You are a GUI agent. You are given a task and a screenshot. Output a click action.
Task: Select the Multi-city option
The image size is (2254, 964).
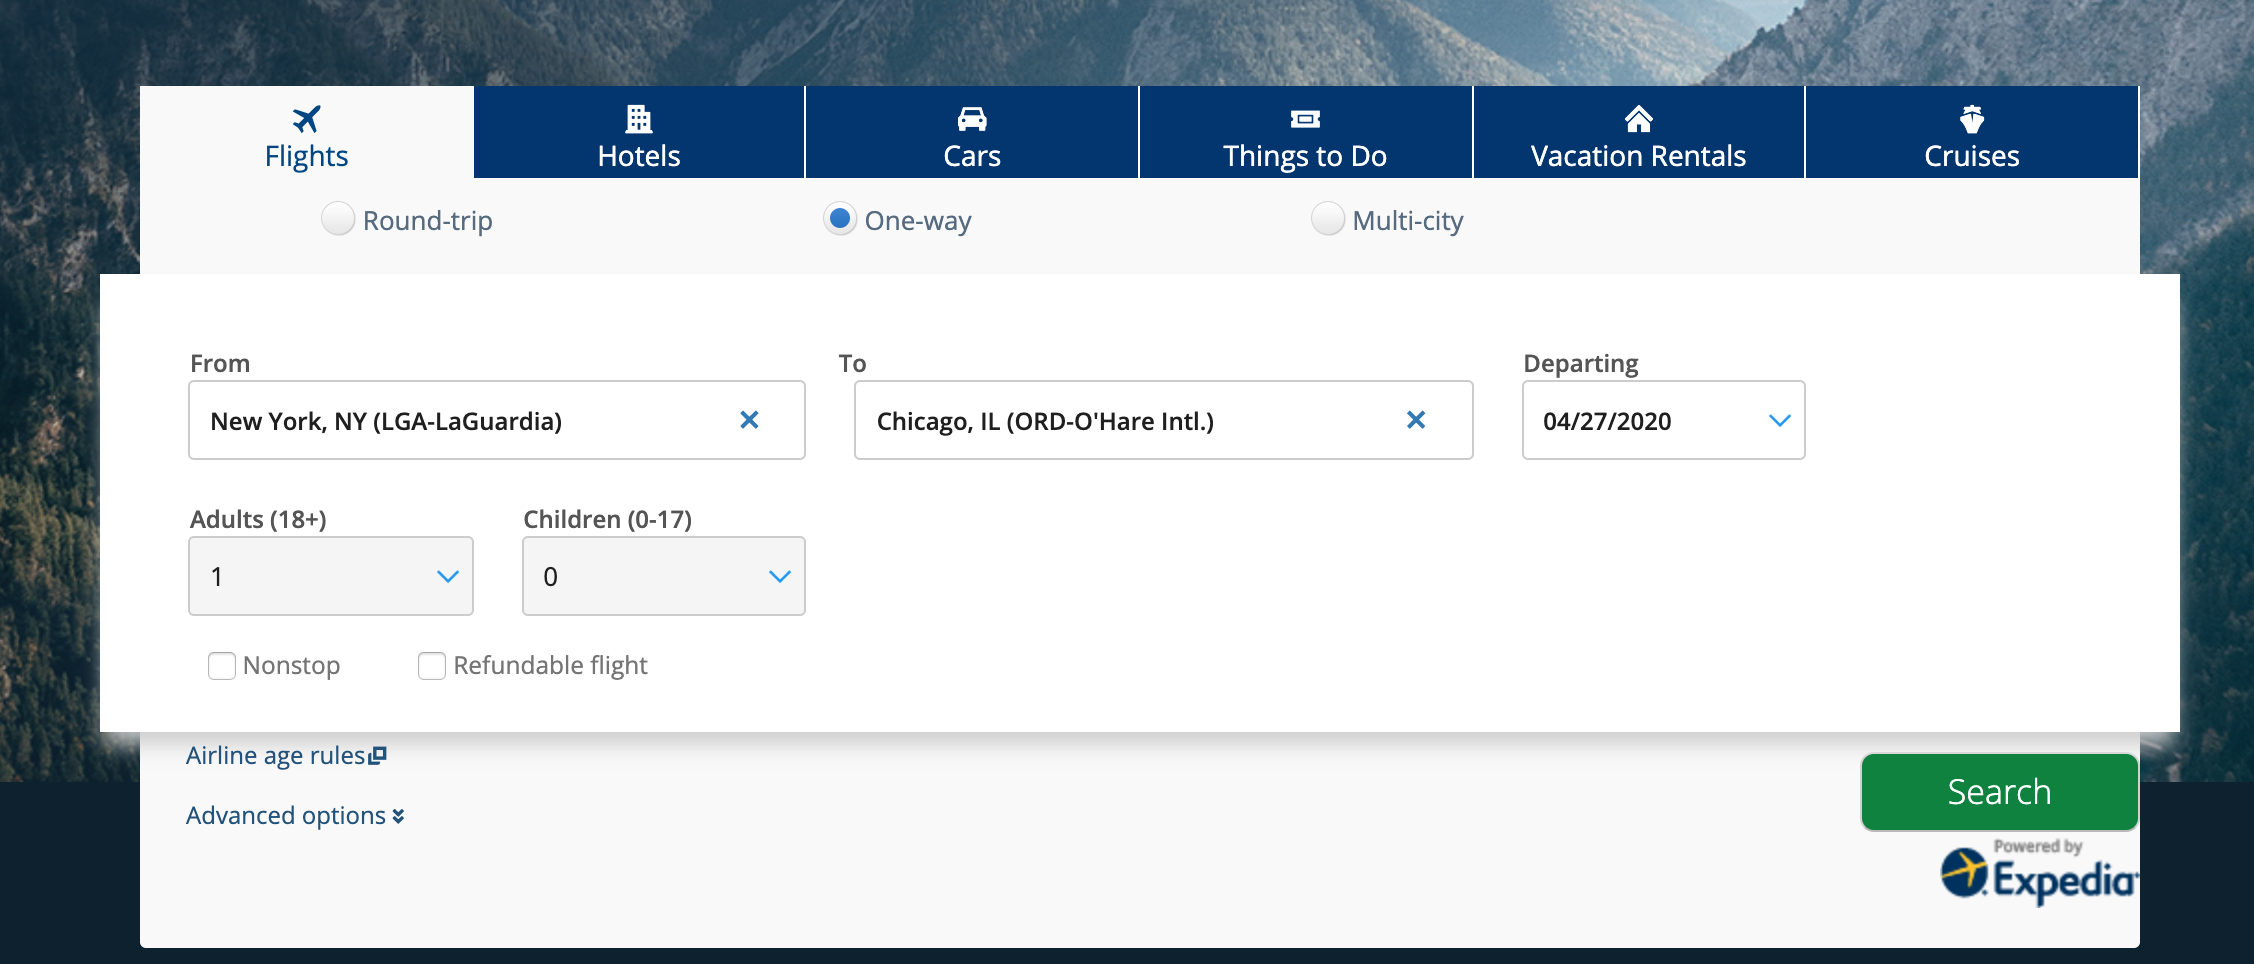(x=1328, y=219)
